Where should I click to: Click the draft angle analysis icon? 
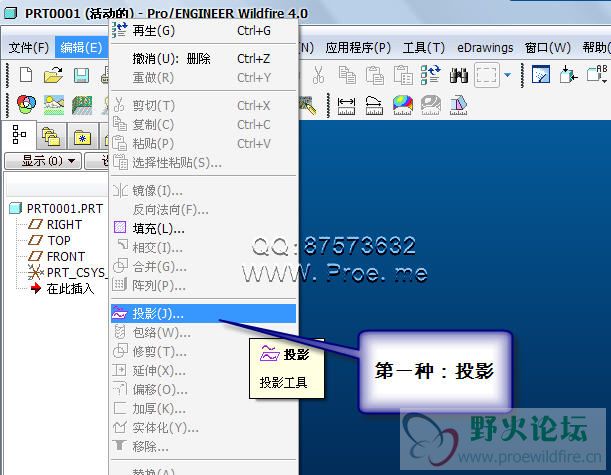[459, 105]
